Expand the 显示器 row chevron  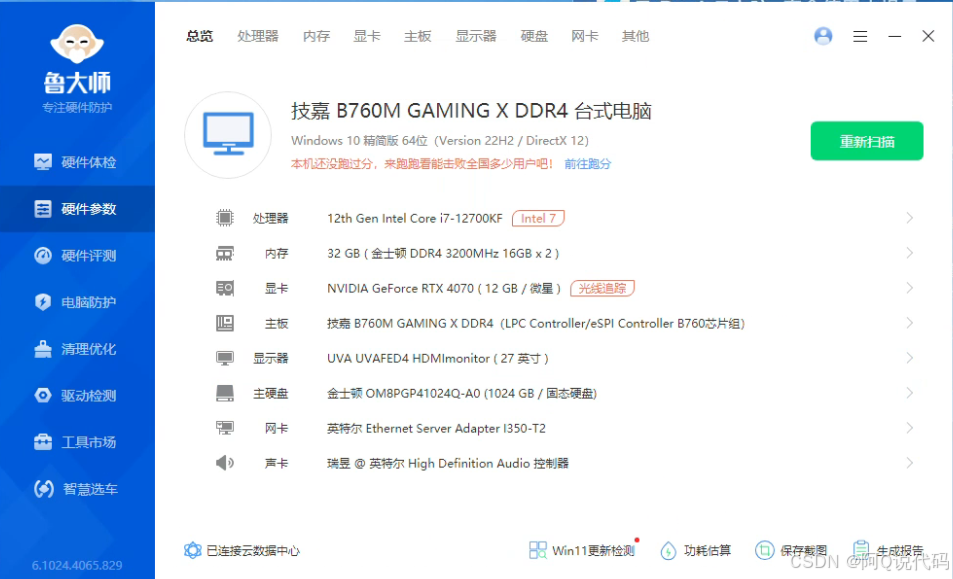pyautogui.click(x=909, y=358)
